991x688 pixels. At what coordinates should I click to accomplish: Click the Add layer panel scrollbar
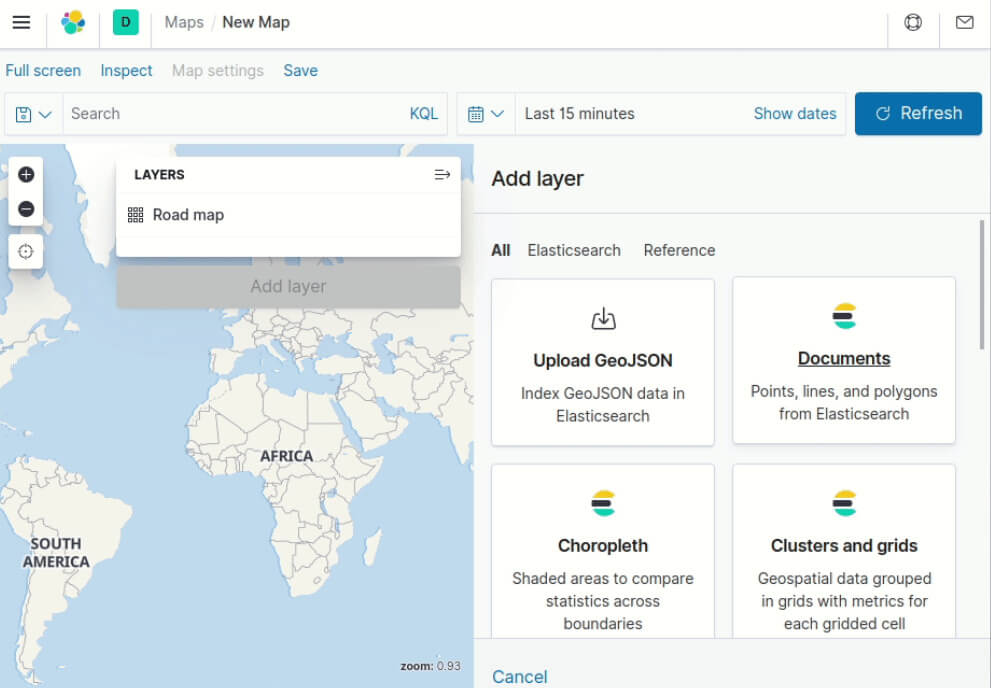(x=982, y=285)
